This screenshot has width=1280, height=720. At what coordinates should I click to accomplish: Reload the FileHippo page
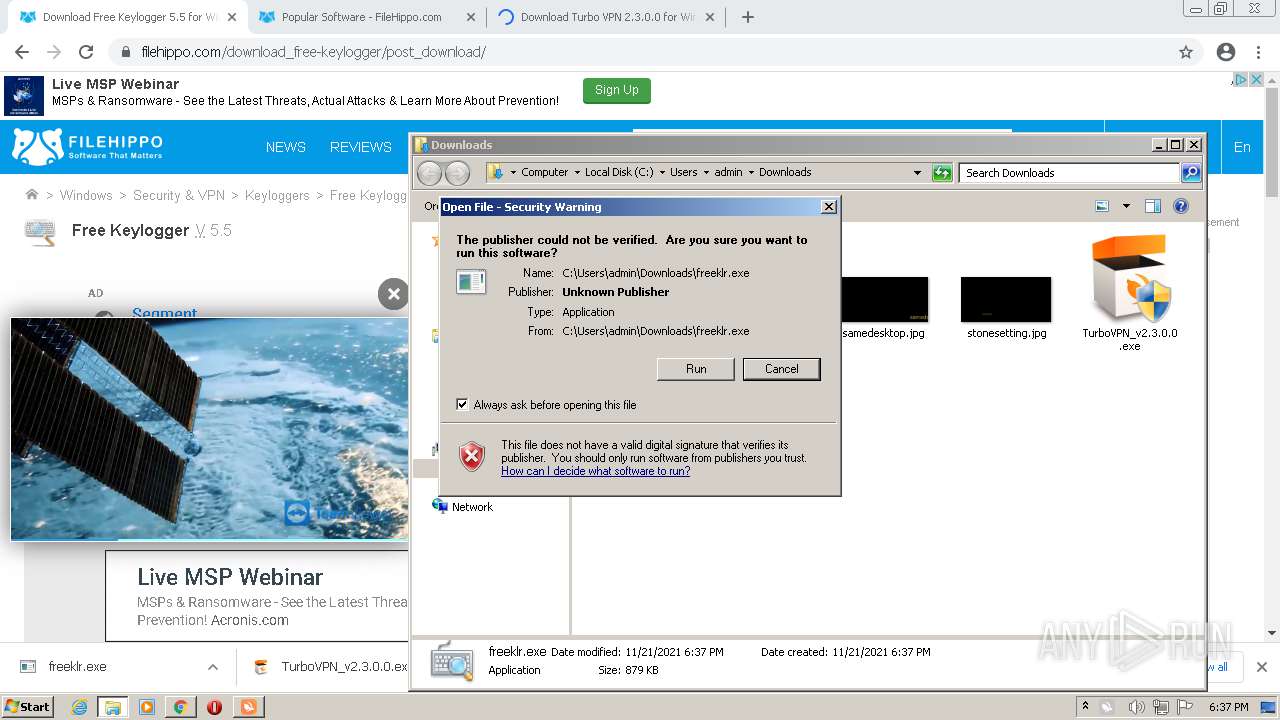(86, 52)
